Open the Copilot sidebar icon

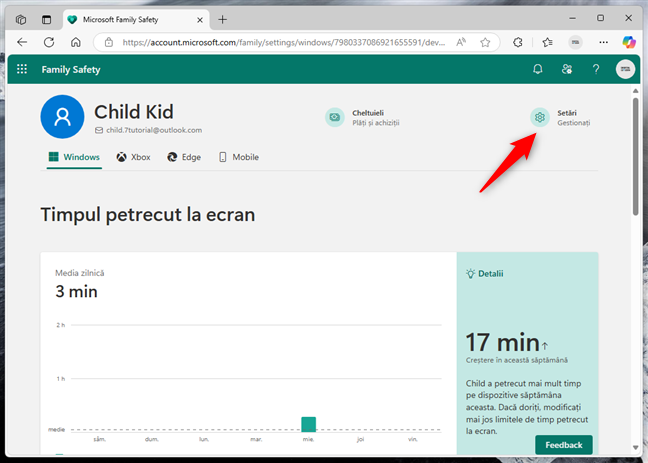629,42
